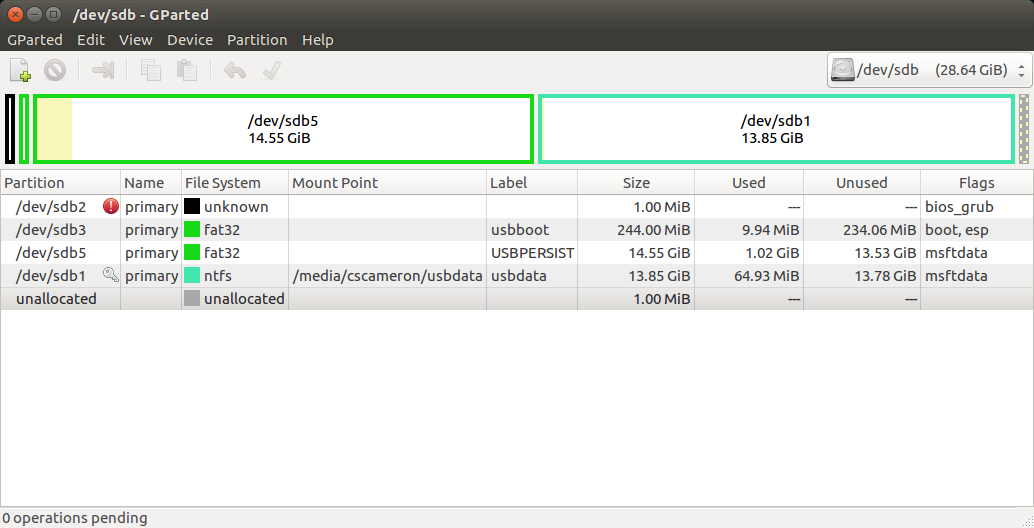Open the Partition menu
The height and width of the screenshot is (528, 1034).
click(257, 40)
